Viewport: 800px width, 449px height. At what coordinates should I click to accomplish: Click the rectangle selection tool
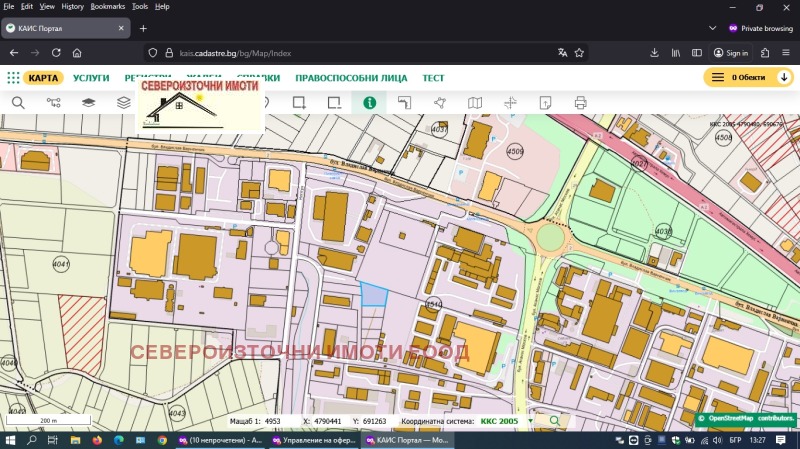(298, 102)
